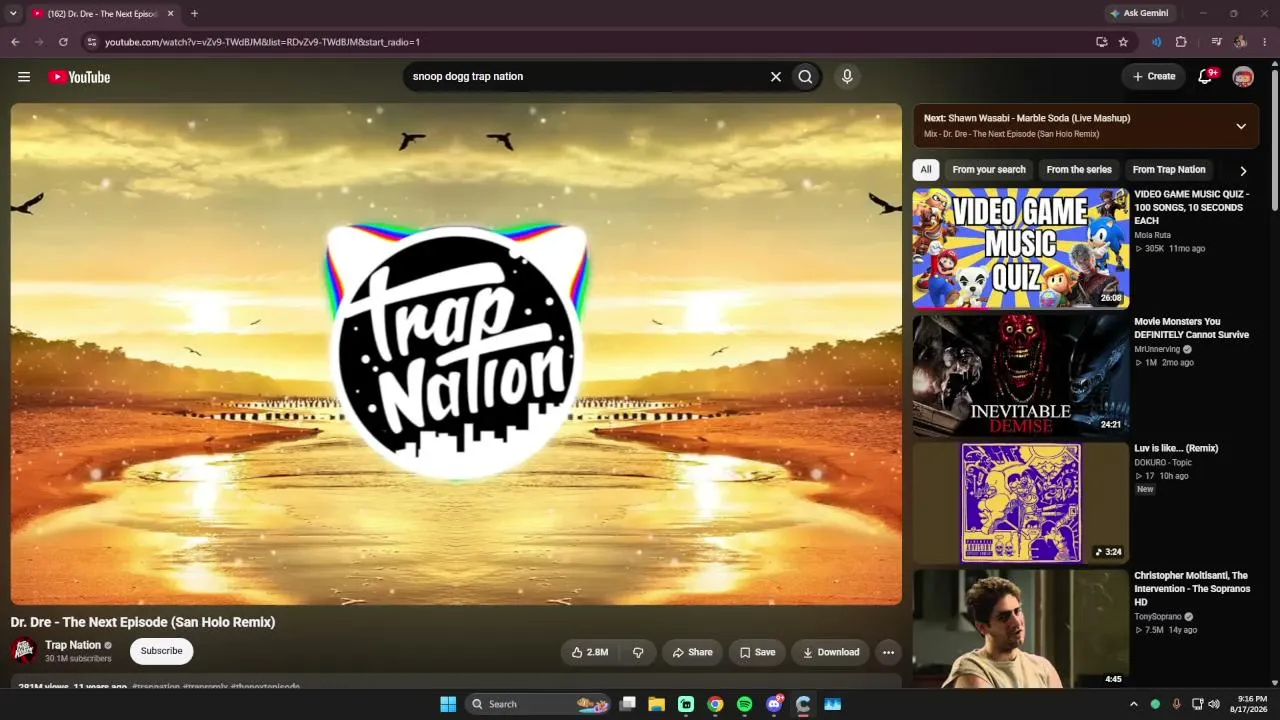The image size is (1280, 720).
Task: Open the Windows Start menu
Action: 448,704
